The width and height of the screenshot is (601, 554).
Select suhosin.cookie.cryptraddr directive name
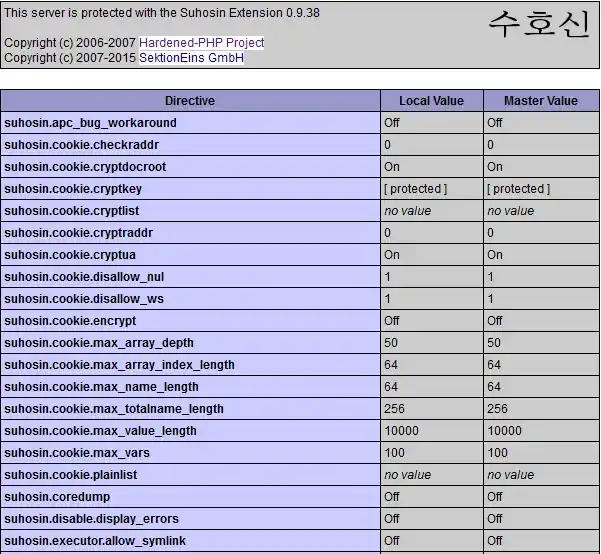[79, 233]
